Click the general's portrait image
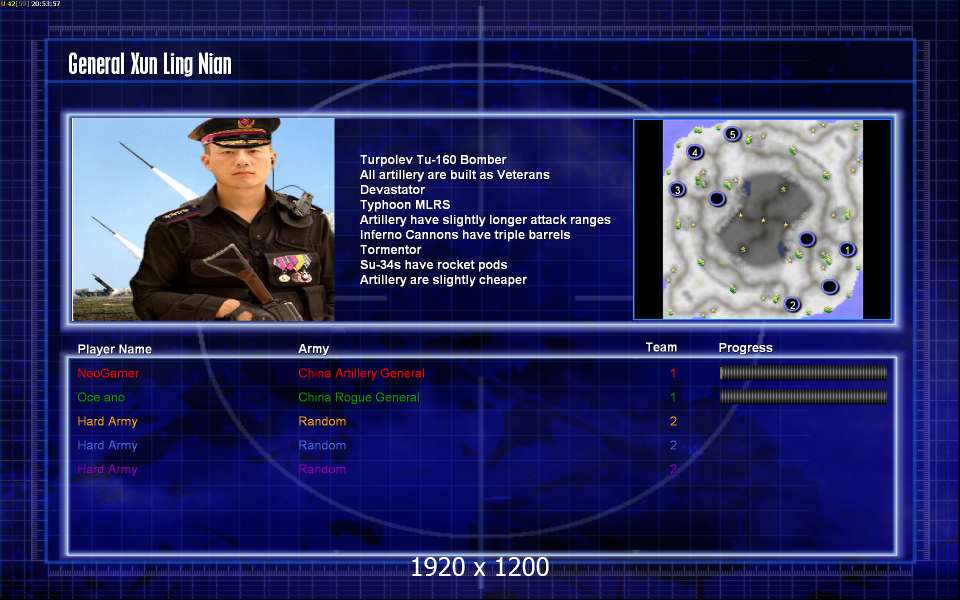Viewport: 960px width, 600px height. click(203, 219)
